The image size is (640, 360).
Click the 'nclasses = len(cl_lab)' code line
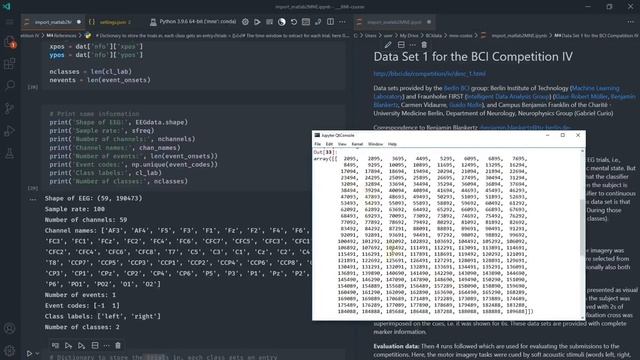click(x=90, y=71)
